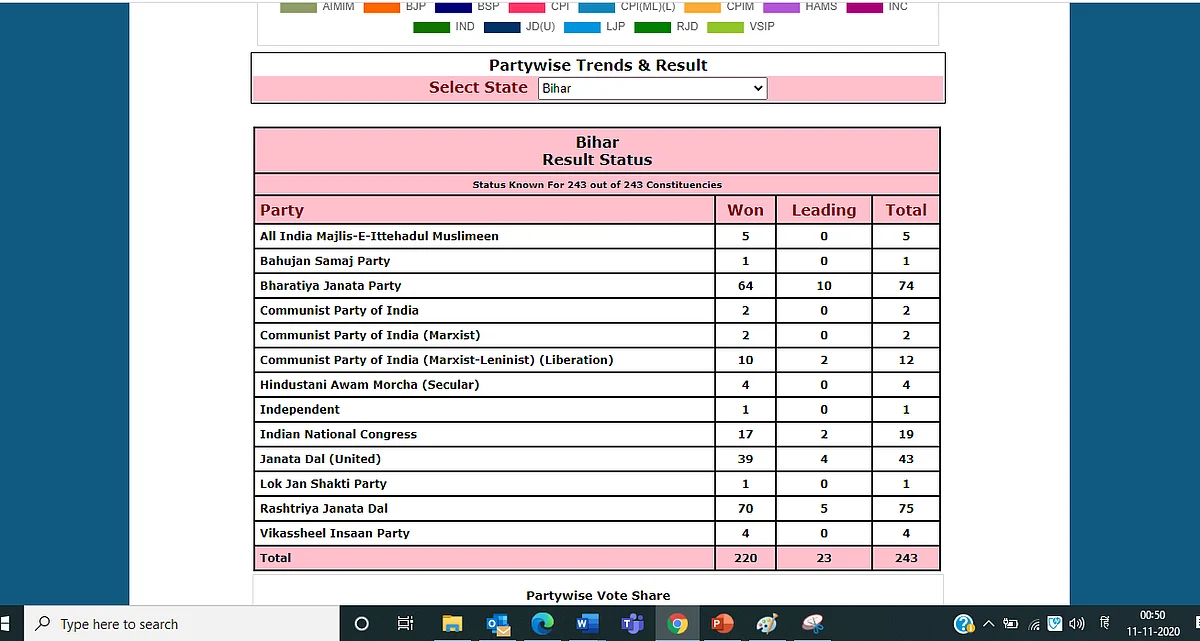Click BJP's Total value 74
The height and width of the screenshot is (641, 1200).
(906, 286)
